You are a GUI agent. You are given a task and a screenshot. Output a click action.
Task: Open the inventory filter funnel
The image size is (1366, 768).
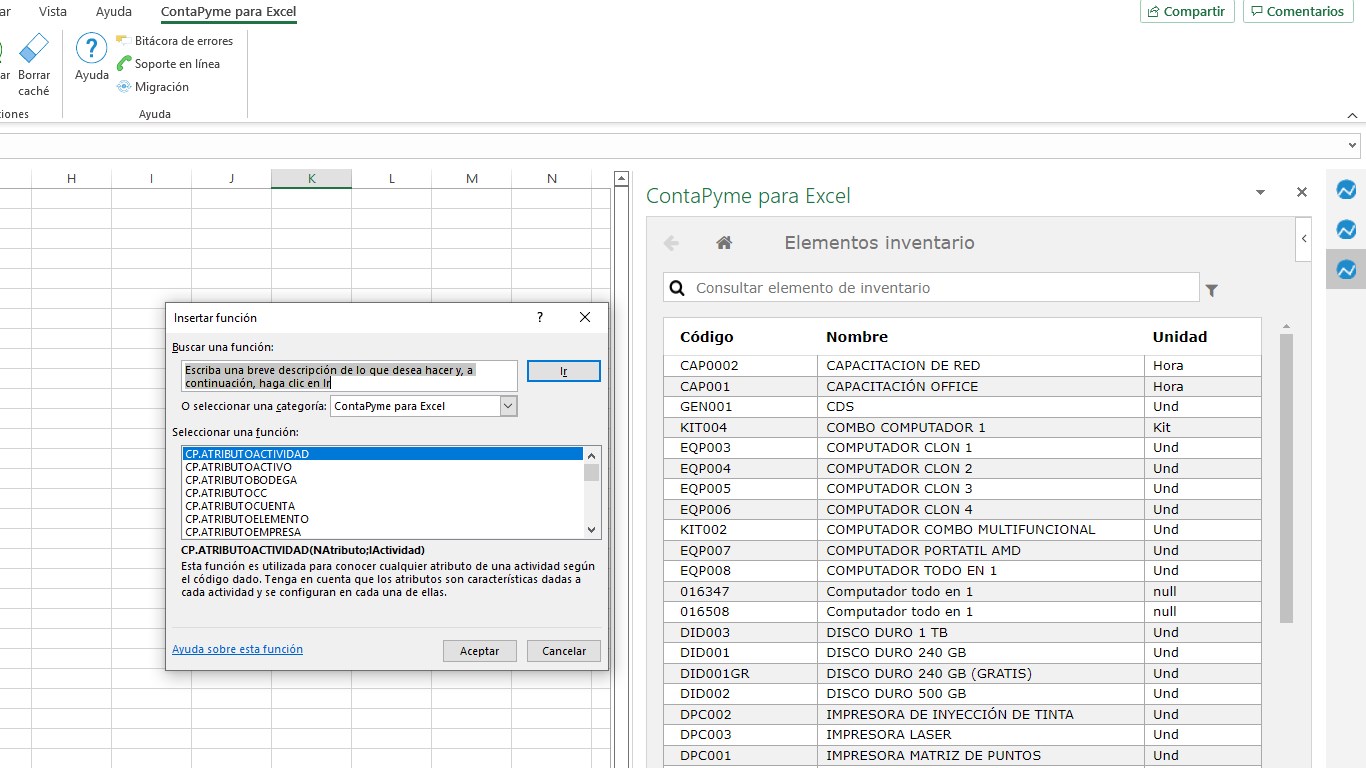pyautogui.click(x=1212, y=291)
